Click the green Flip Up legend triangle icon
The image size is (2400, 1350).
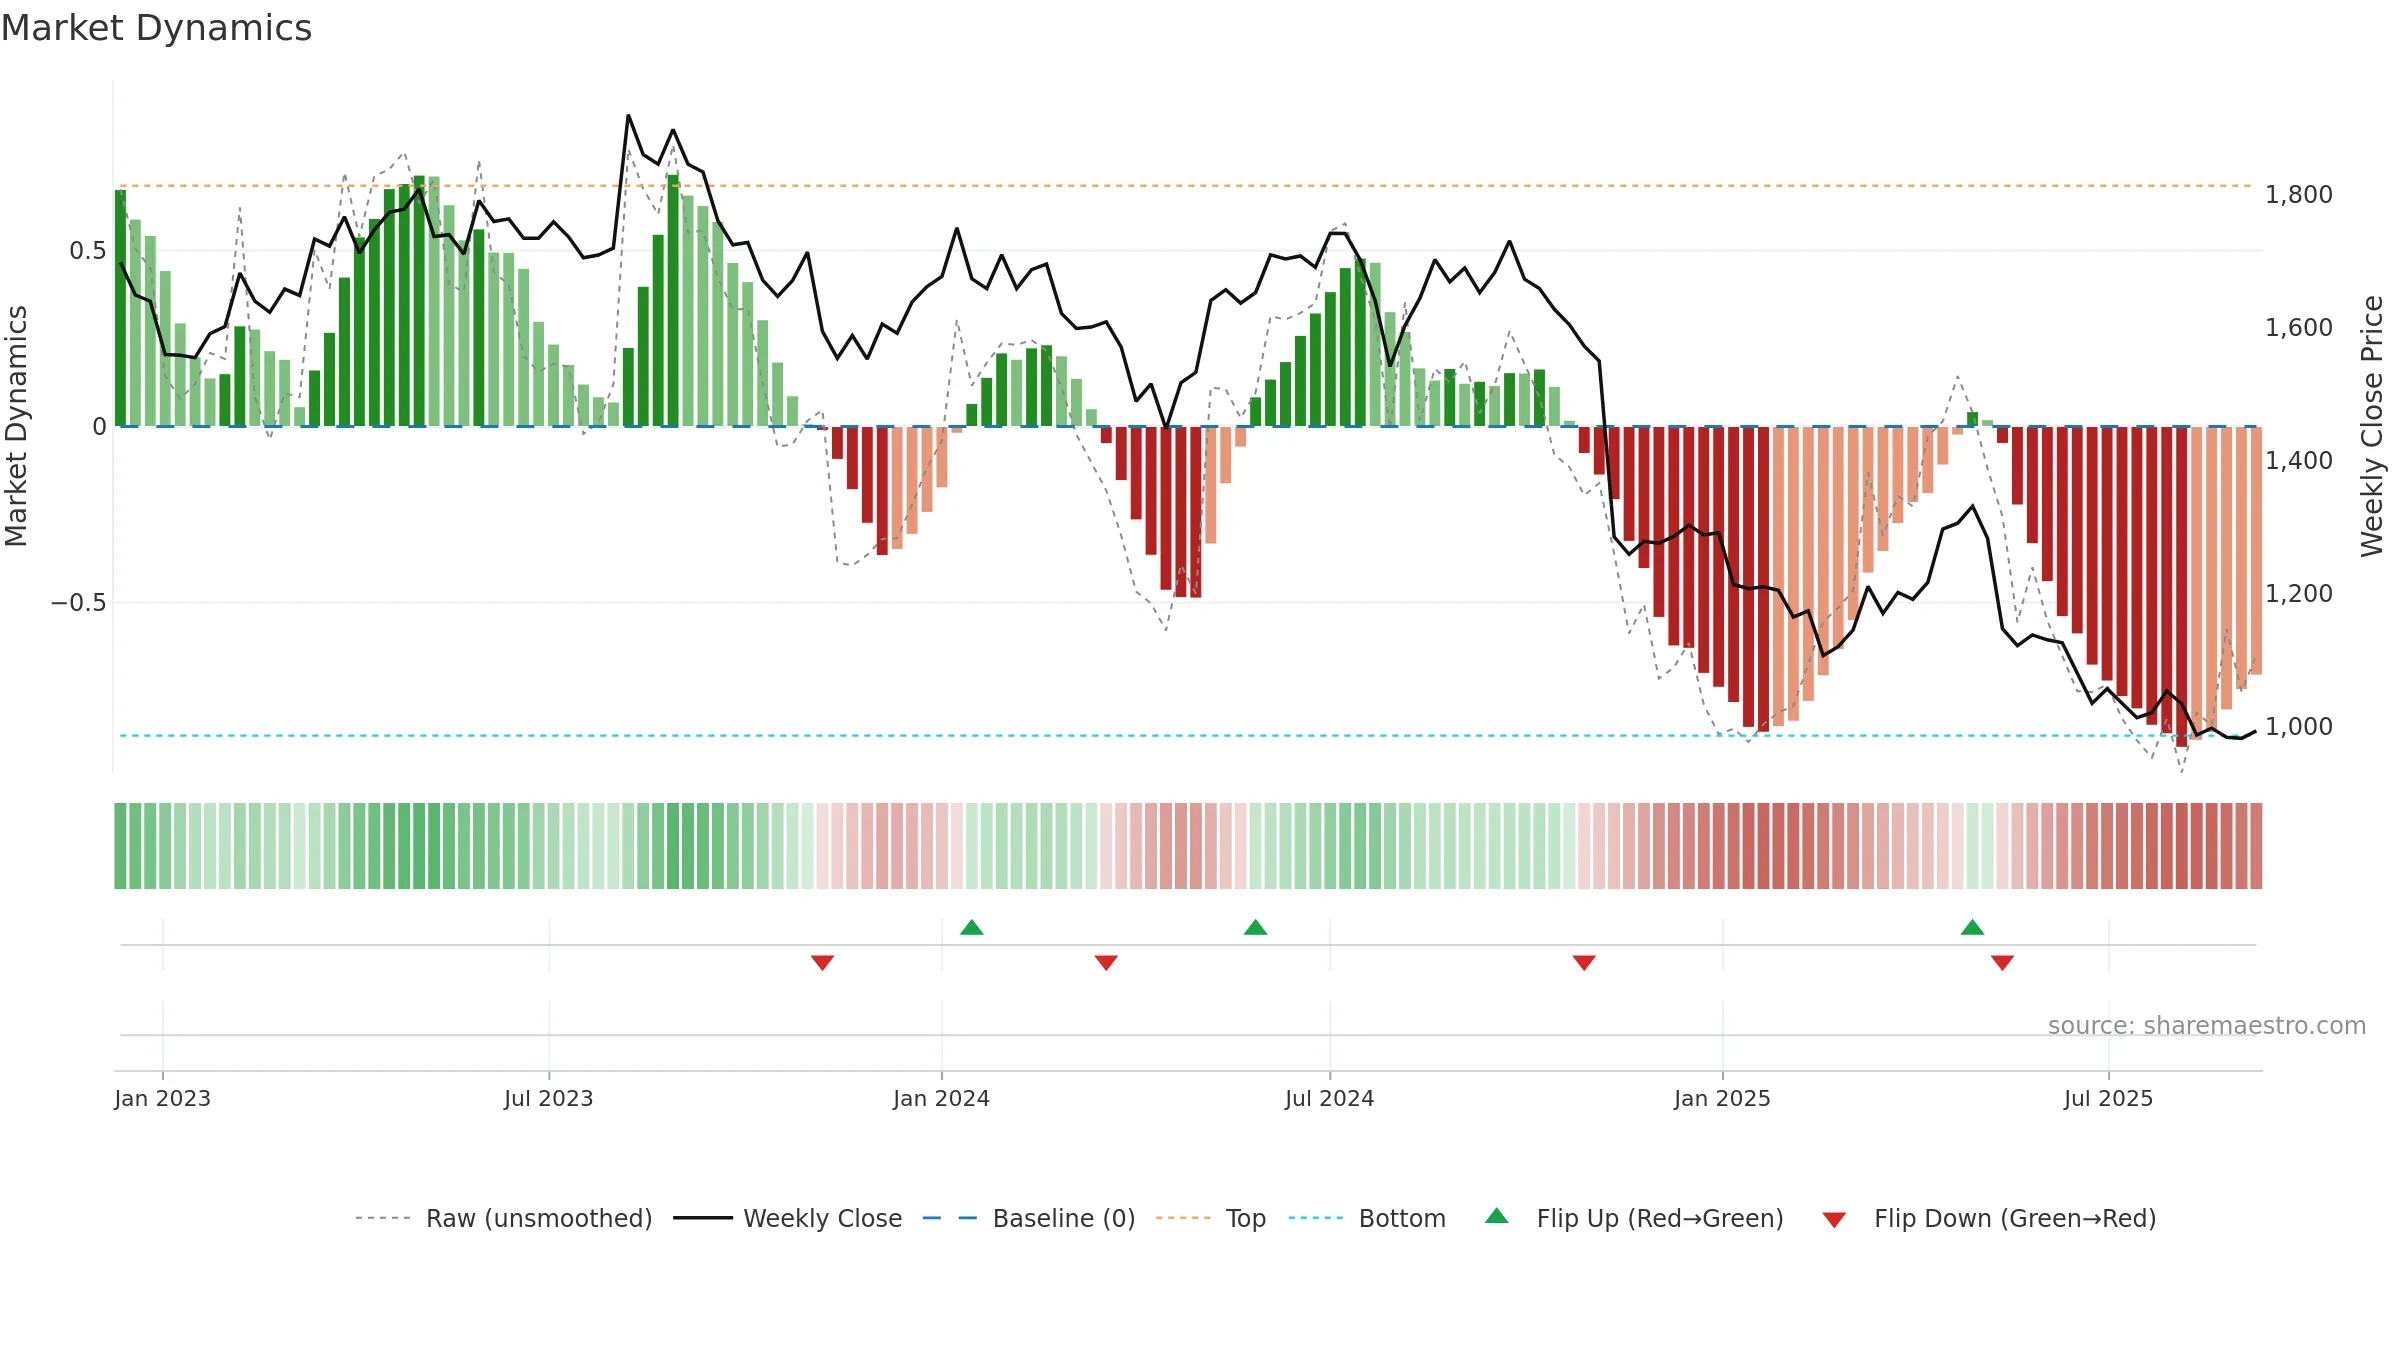[1496, 1216]
